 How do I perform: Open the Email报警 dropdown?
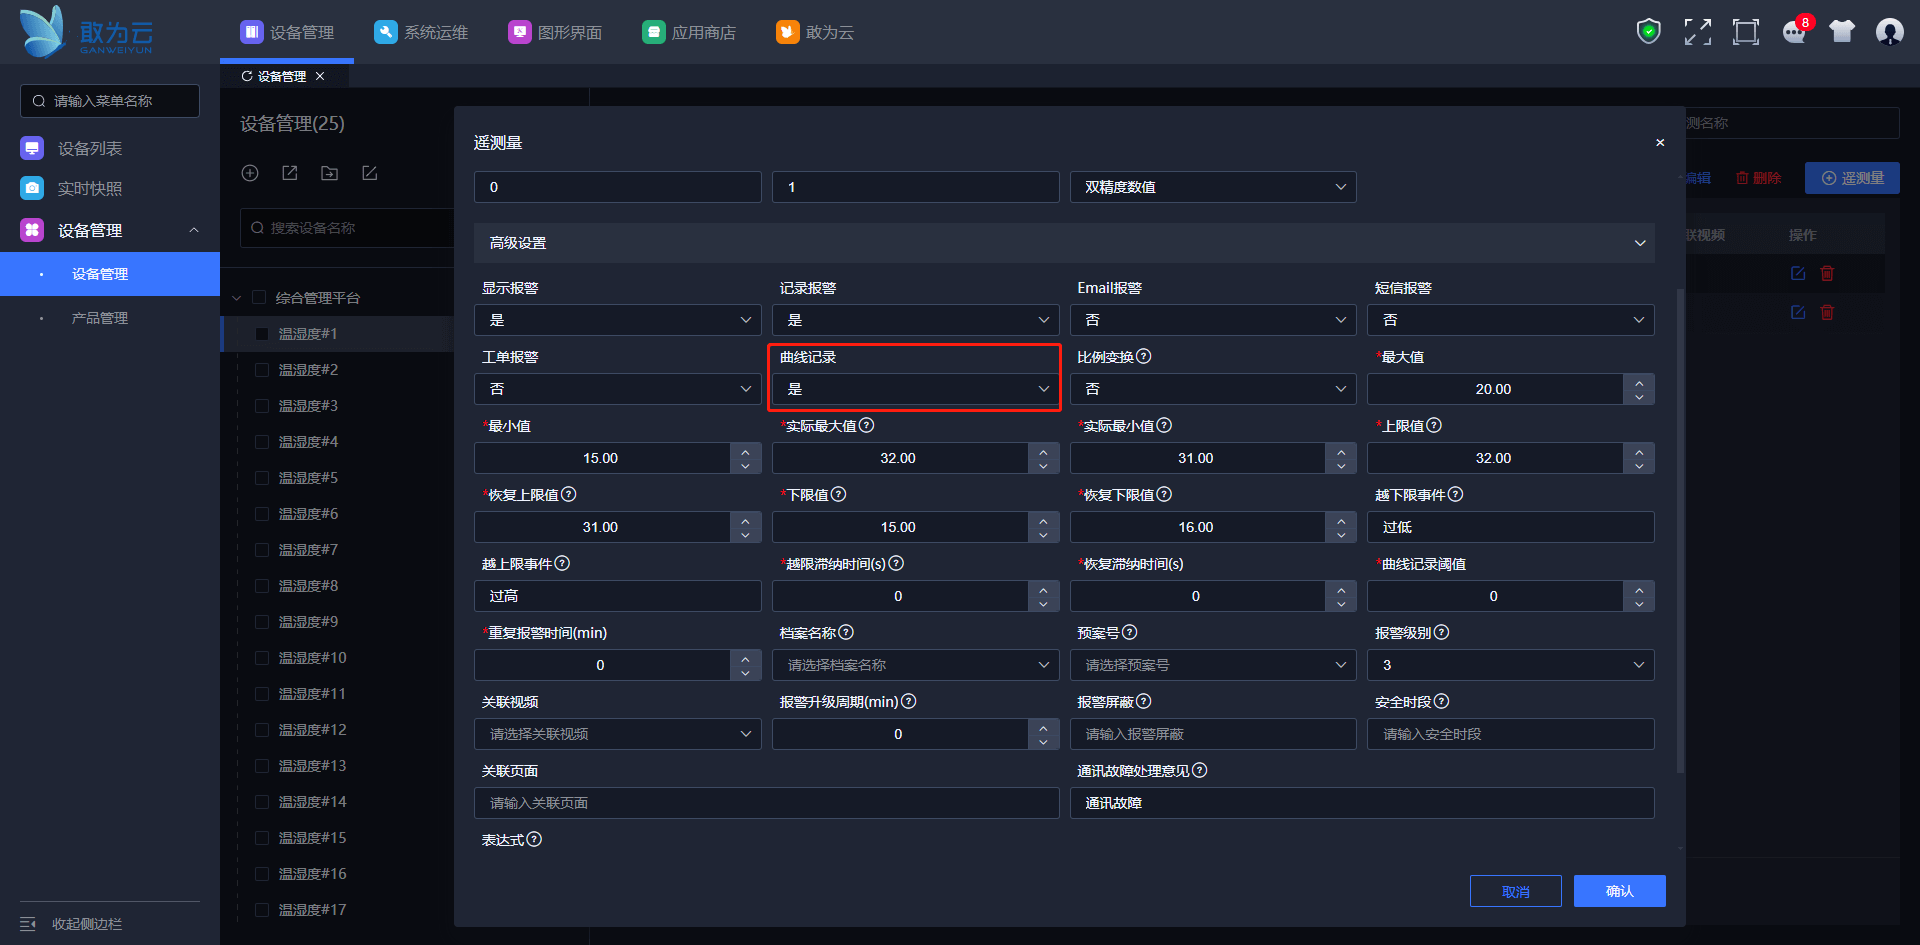click(1213, 320)
